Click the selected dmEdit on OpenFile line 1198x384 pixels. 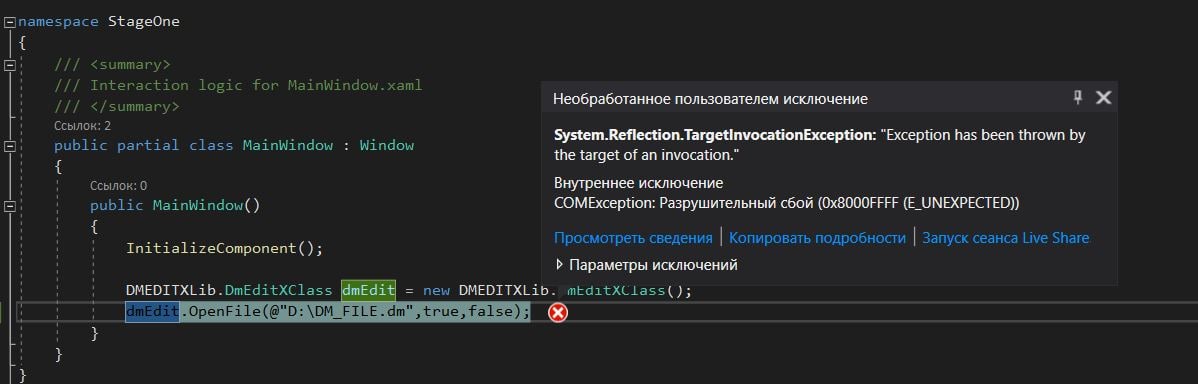(x=152, y=311)
